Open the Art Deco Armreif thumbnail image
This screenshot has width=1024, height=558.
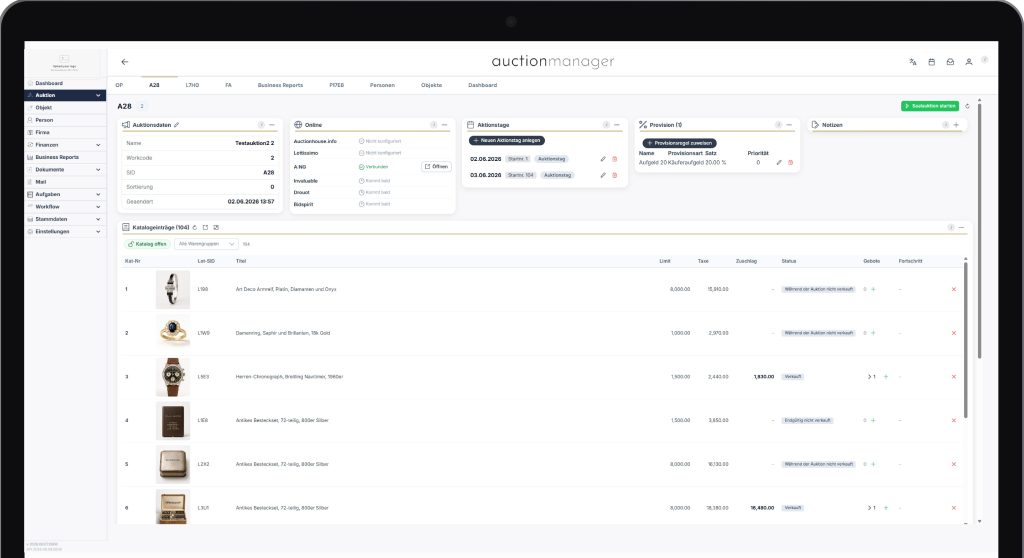[x=173, y=289]
